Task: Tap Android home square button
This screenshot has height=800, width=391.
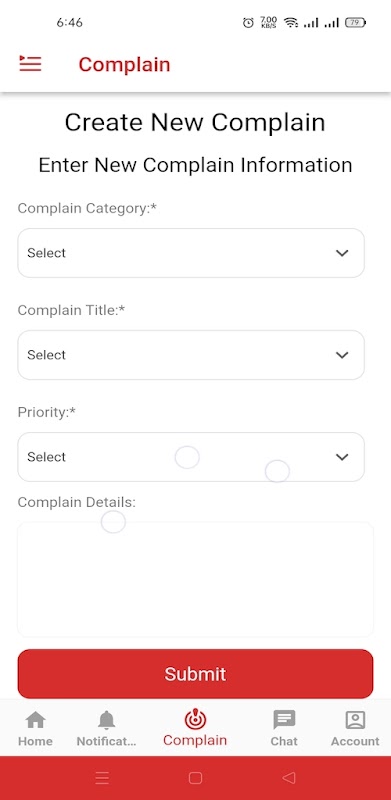Action: pyautogui.click(x=195, y=778)
